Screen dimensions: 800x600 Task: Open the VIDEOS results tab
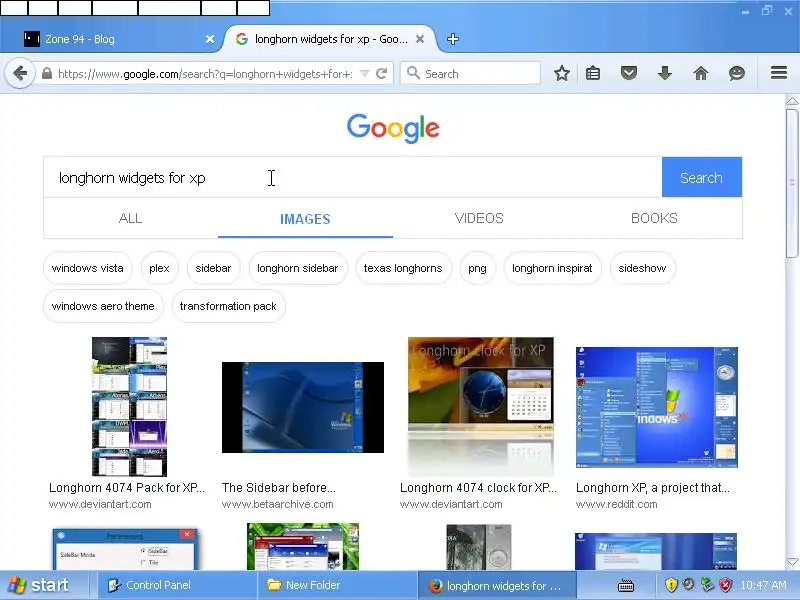click(479, 218)
